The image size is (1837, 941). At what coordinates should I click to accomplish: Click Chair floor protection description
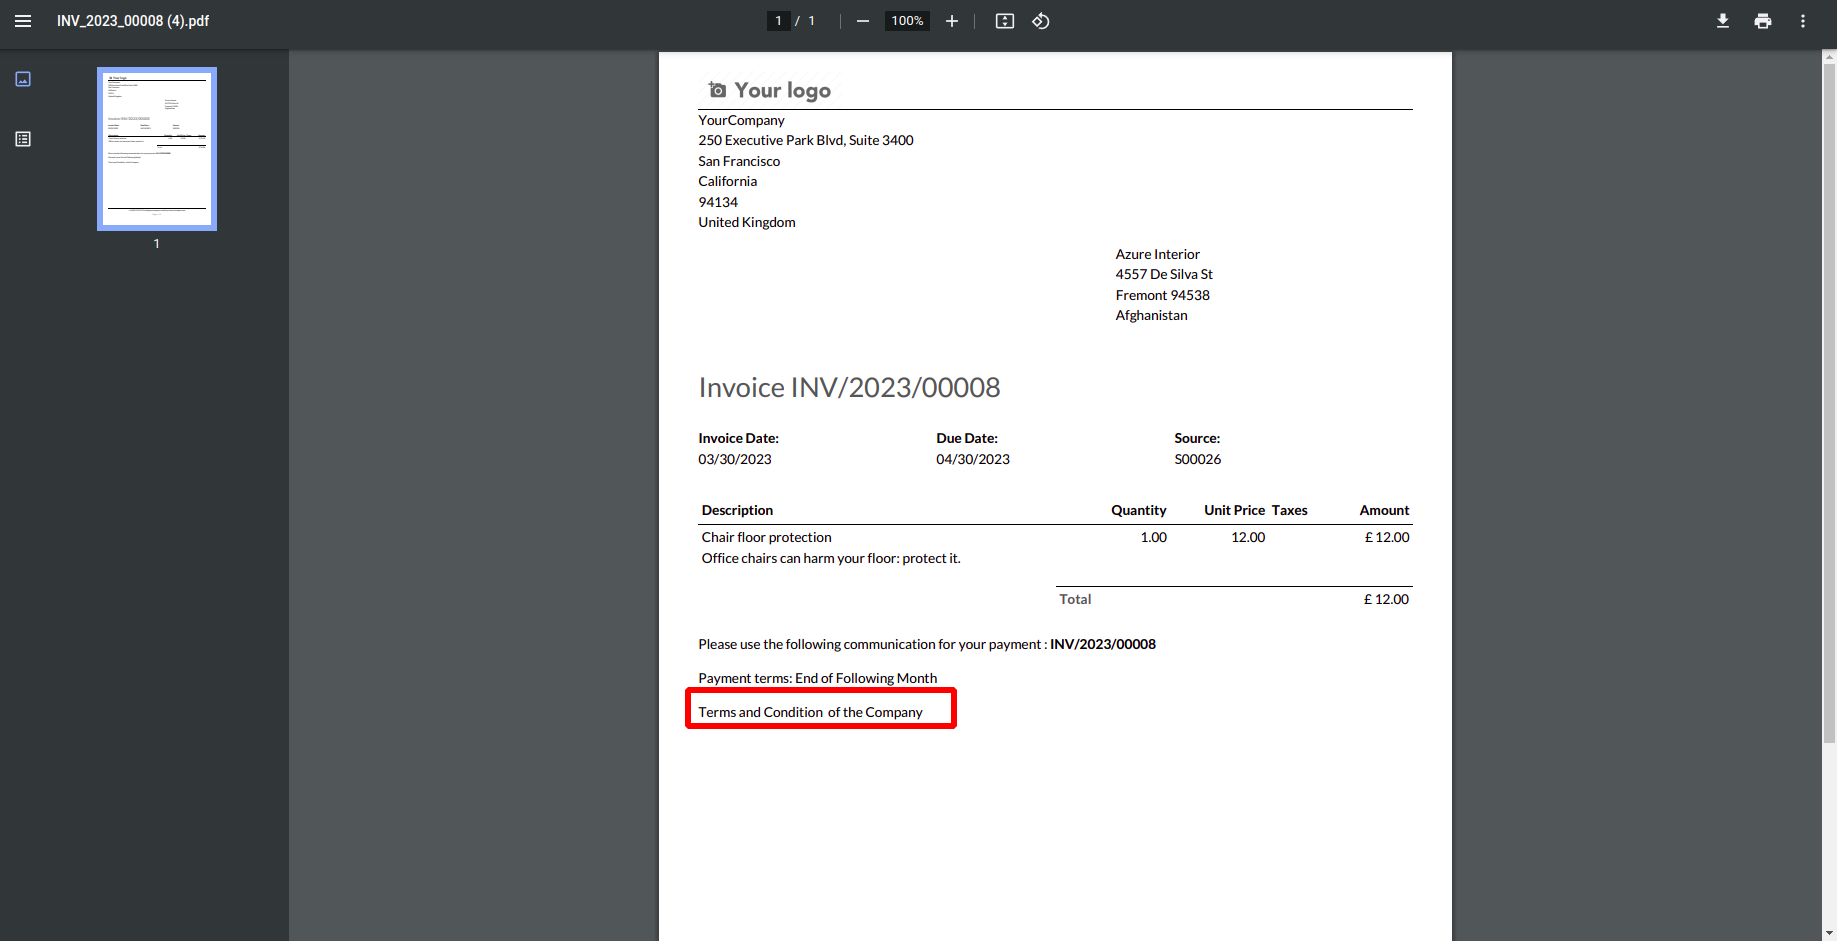coord(766,537)
